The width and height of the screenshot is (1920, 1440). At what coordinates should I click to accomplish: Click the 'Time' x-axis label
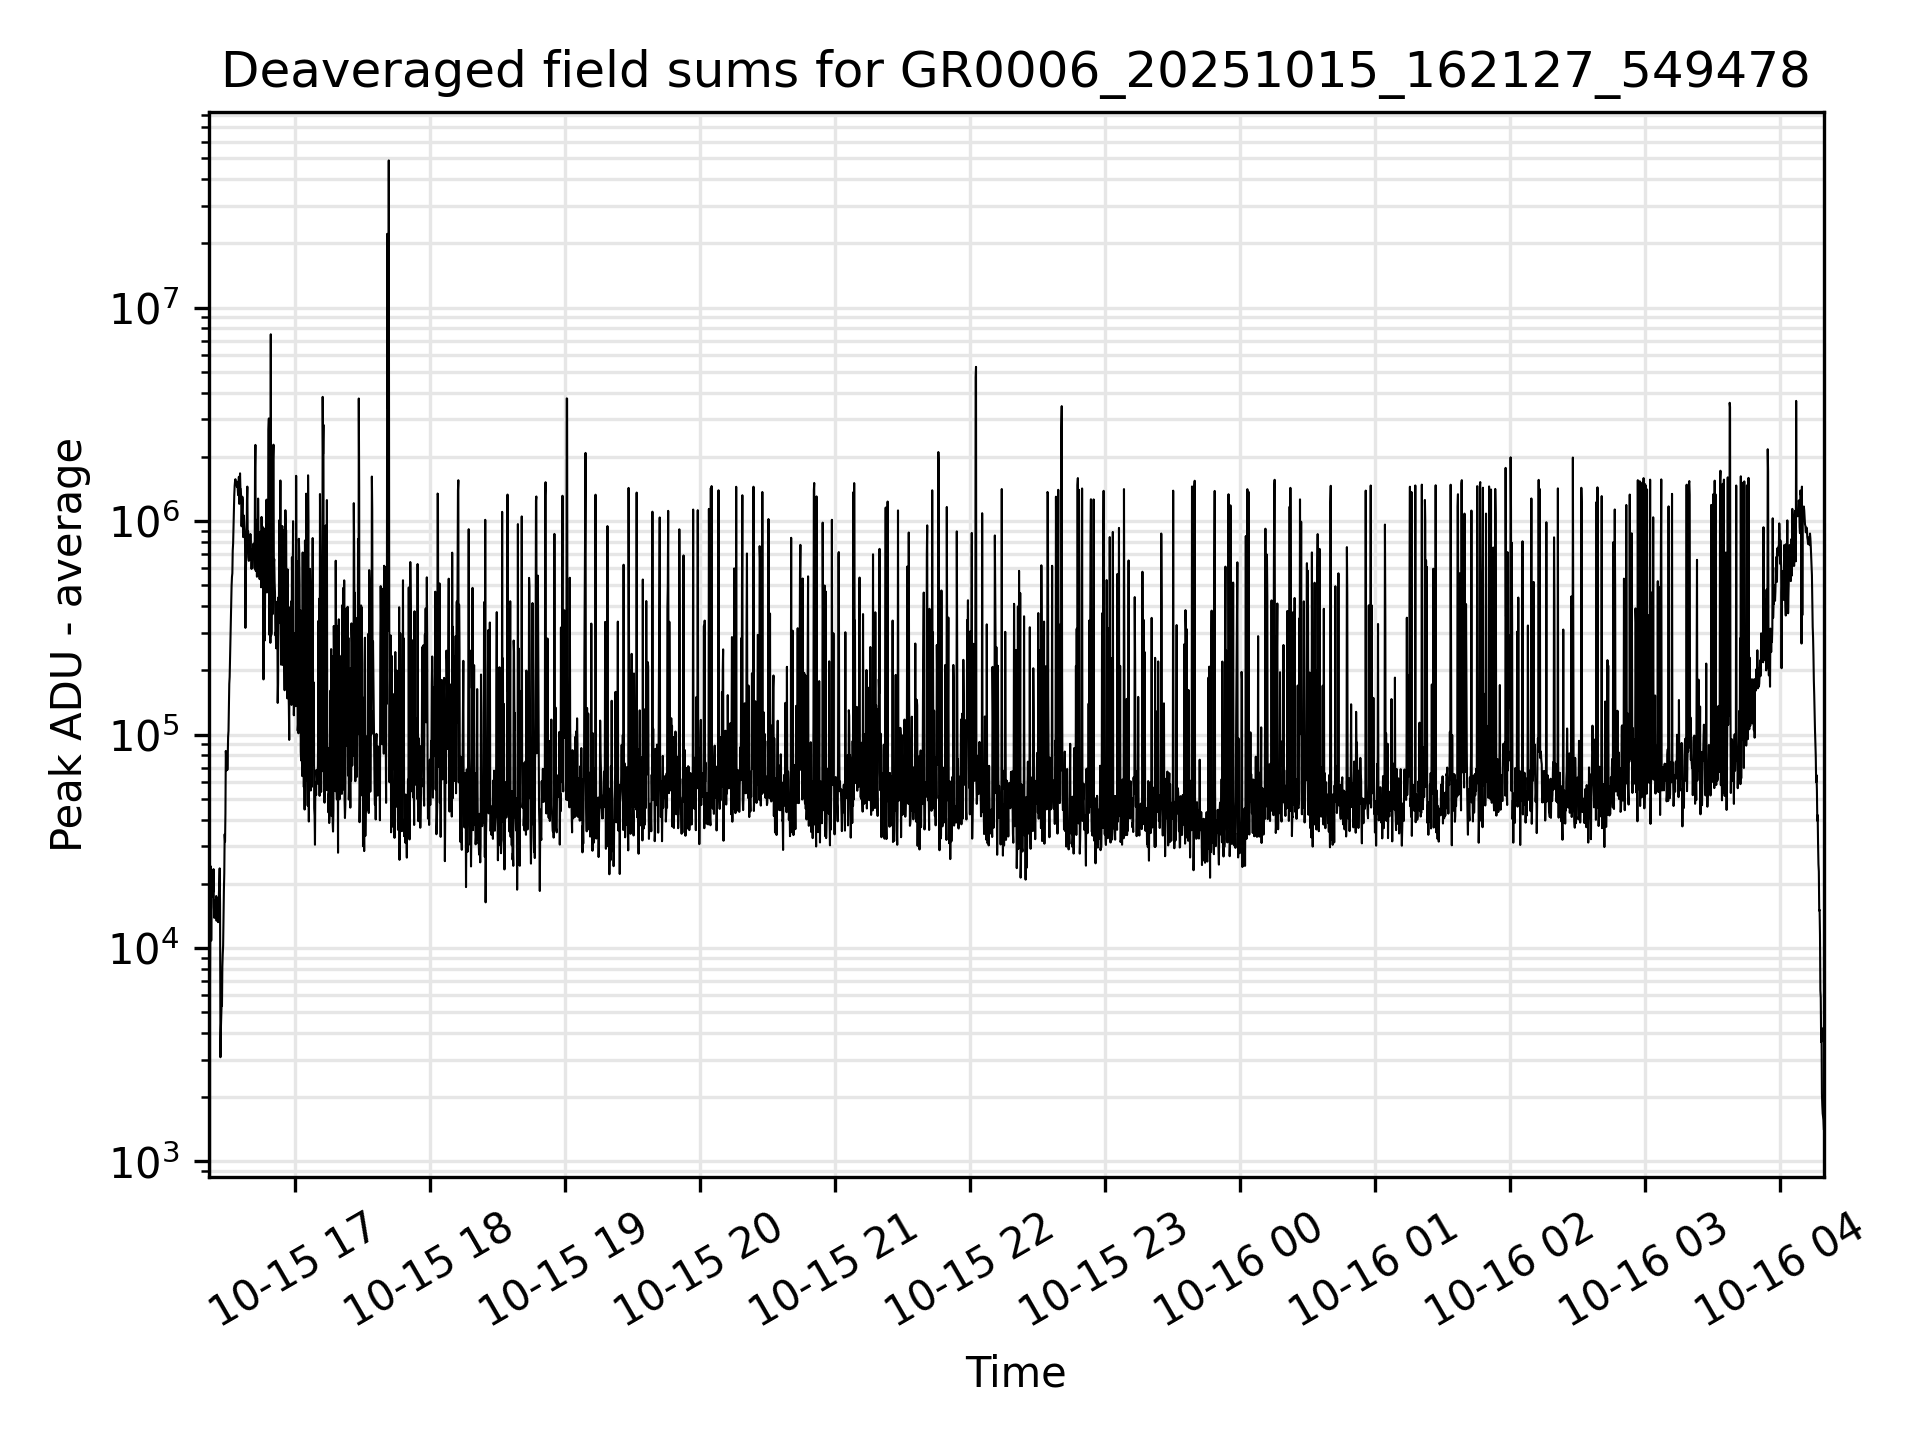1015,1373
